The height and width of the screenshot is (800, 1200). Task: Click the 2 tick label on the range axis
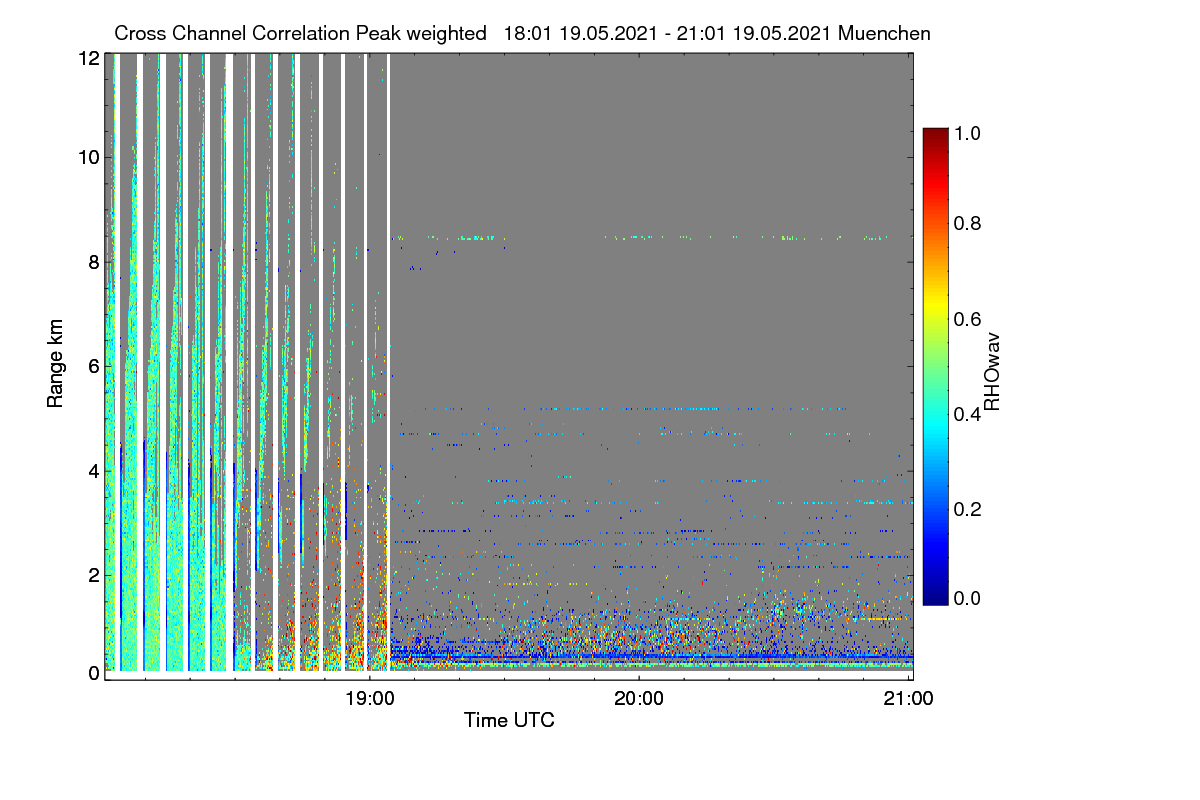click(93, 575)
